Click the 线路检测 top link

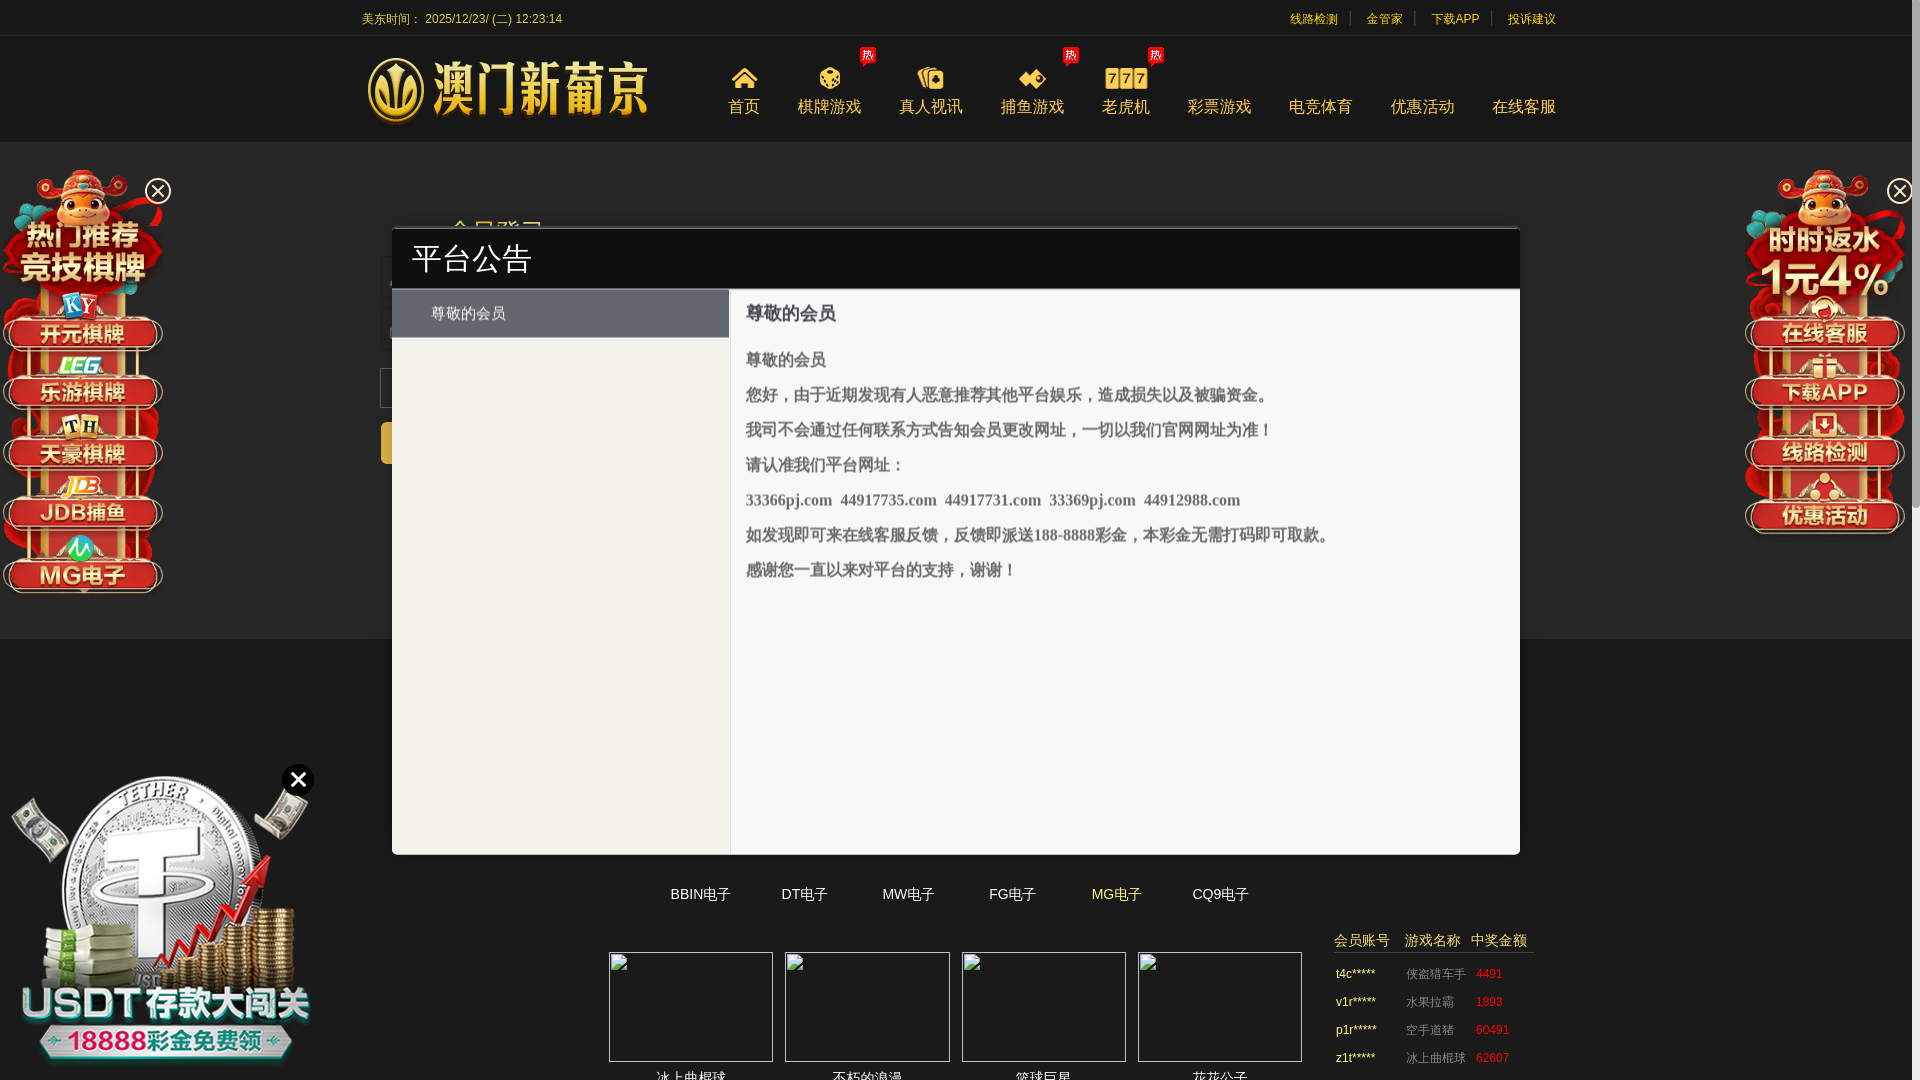[x=1313, y=19]
